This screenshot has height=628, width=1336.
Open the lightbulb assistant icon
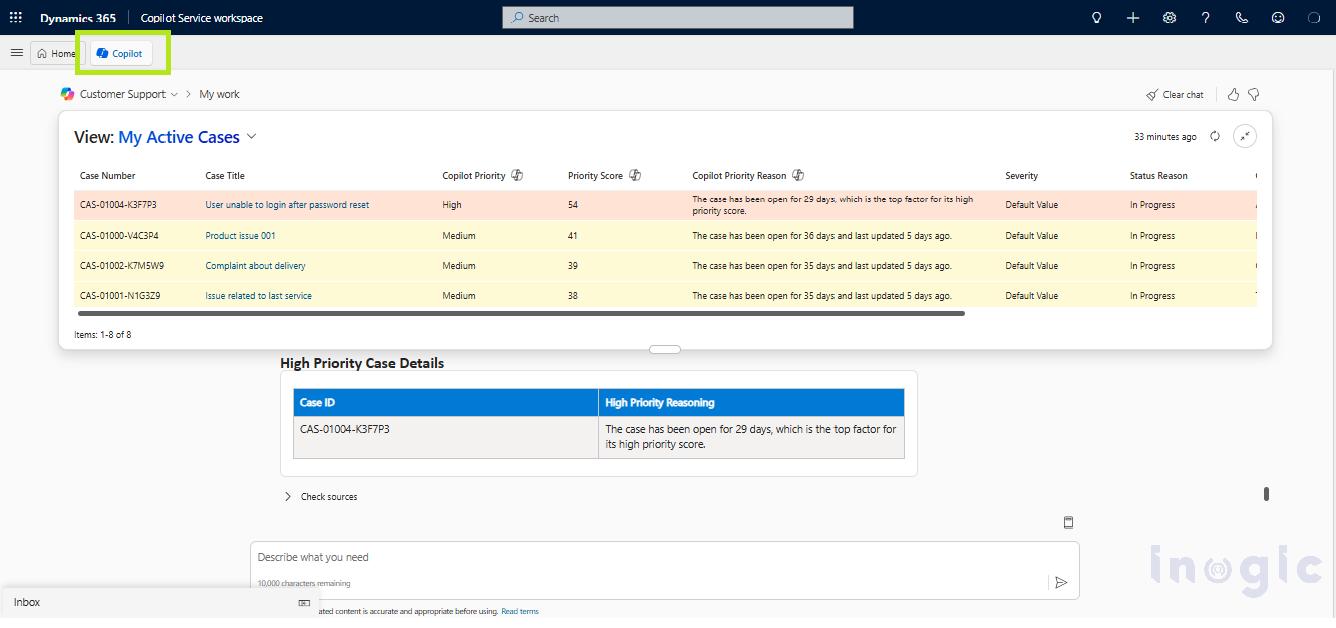pyautogui.click(x=1096, y=17)
